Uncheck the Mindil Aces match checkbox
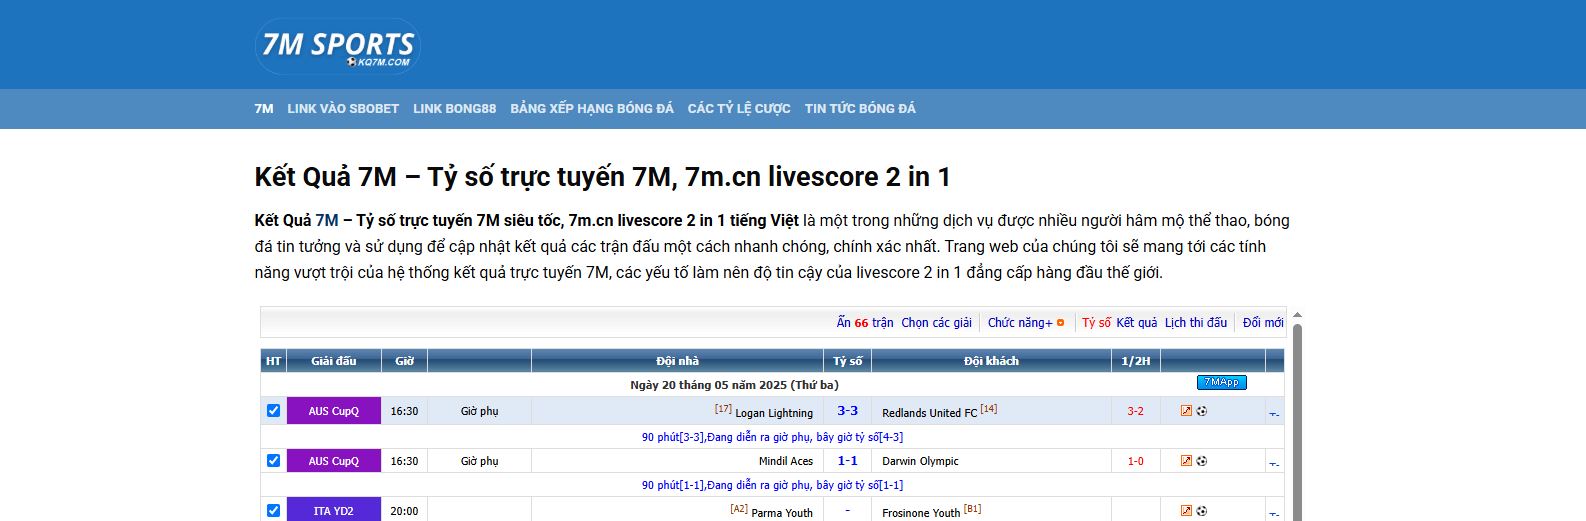This screenshot has height=521, width=1586. pyautogui.click(x=273, y=461)
